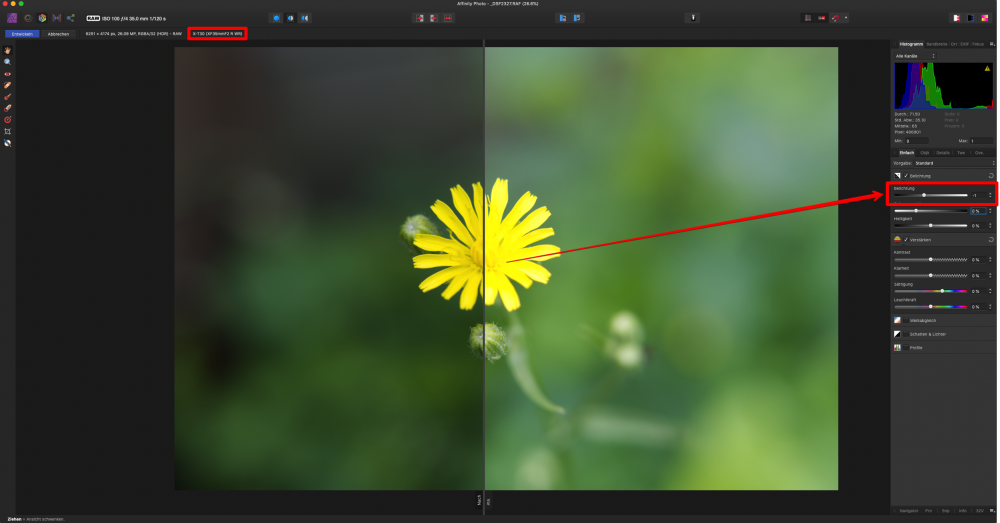Switch to the Bandbreite tab
1000x523 pixels.
[936, 44]
